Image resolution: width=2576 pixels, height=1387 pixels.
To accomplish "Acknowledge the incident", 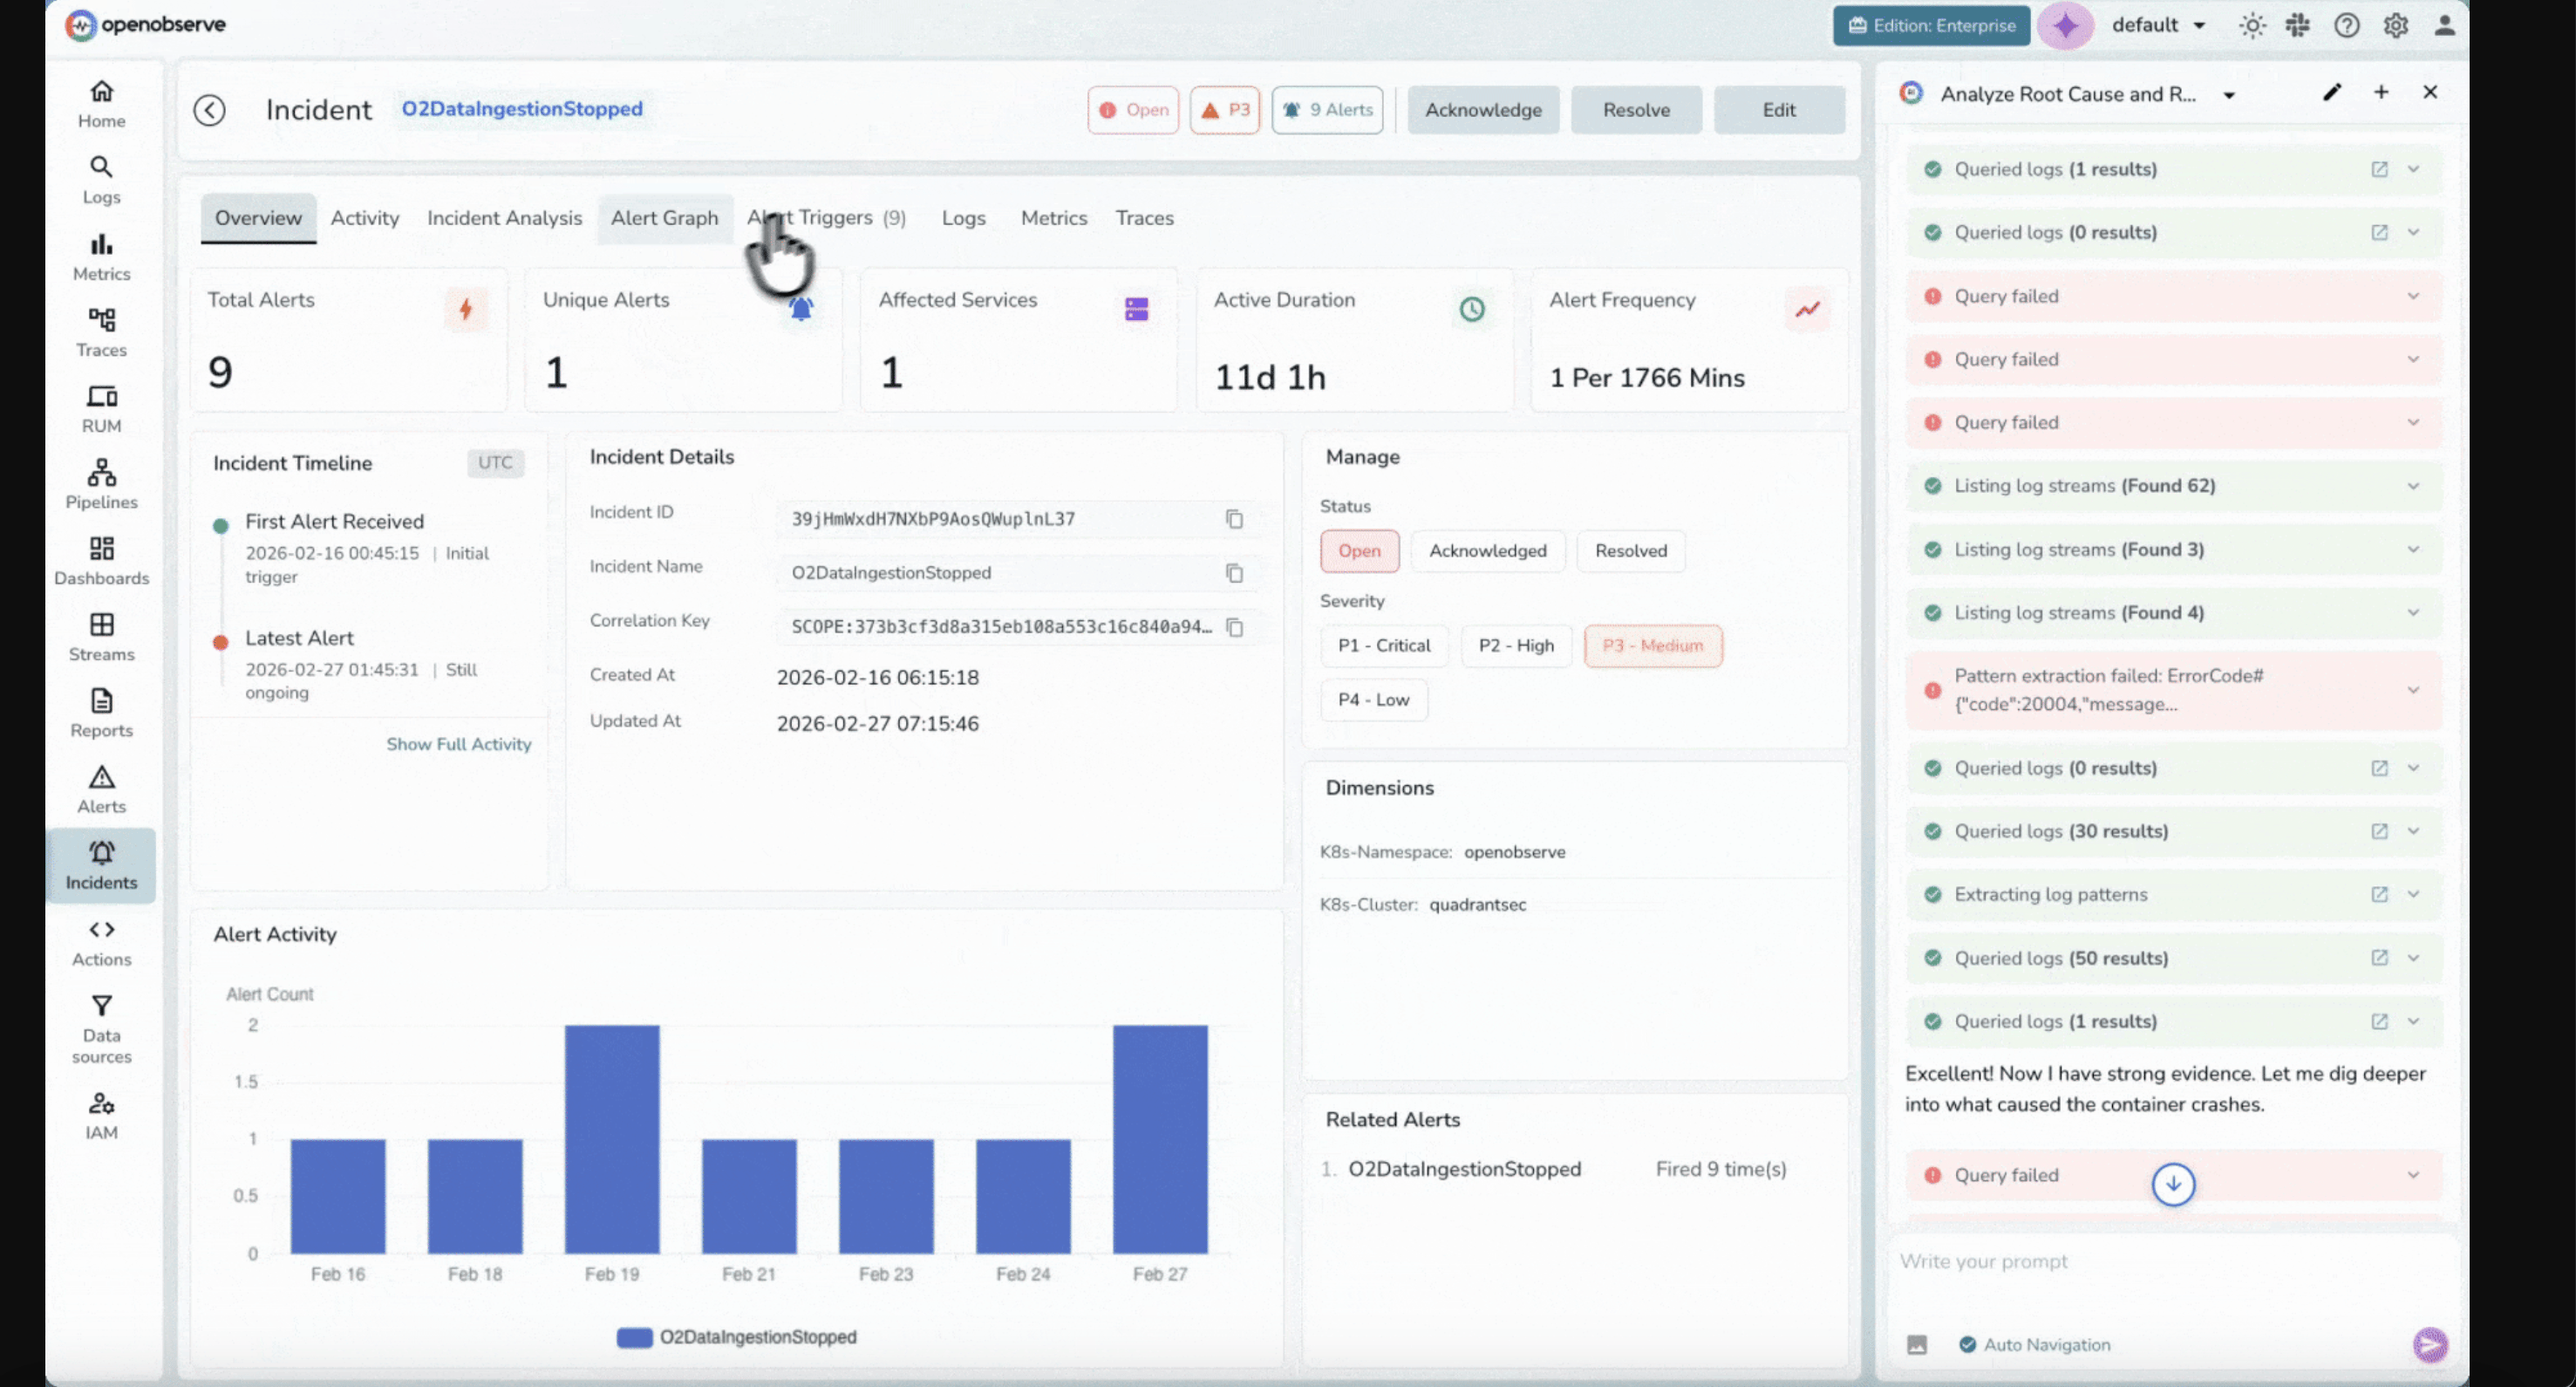I will [1483, 110].
